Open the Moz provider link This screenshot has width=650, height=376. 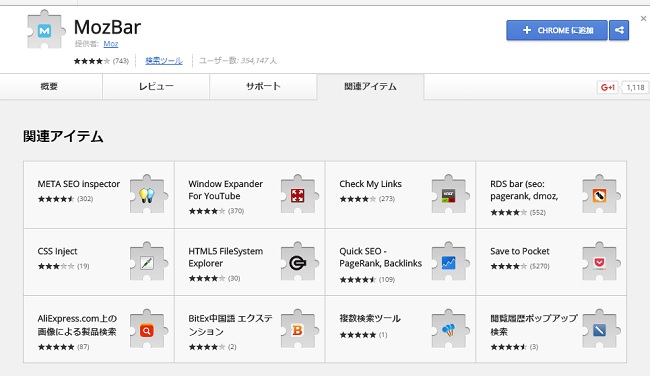point(111,44)
